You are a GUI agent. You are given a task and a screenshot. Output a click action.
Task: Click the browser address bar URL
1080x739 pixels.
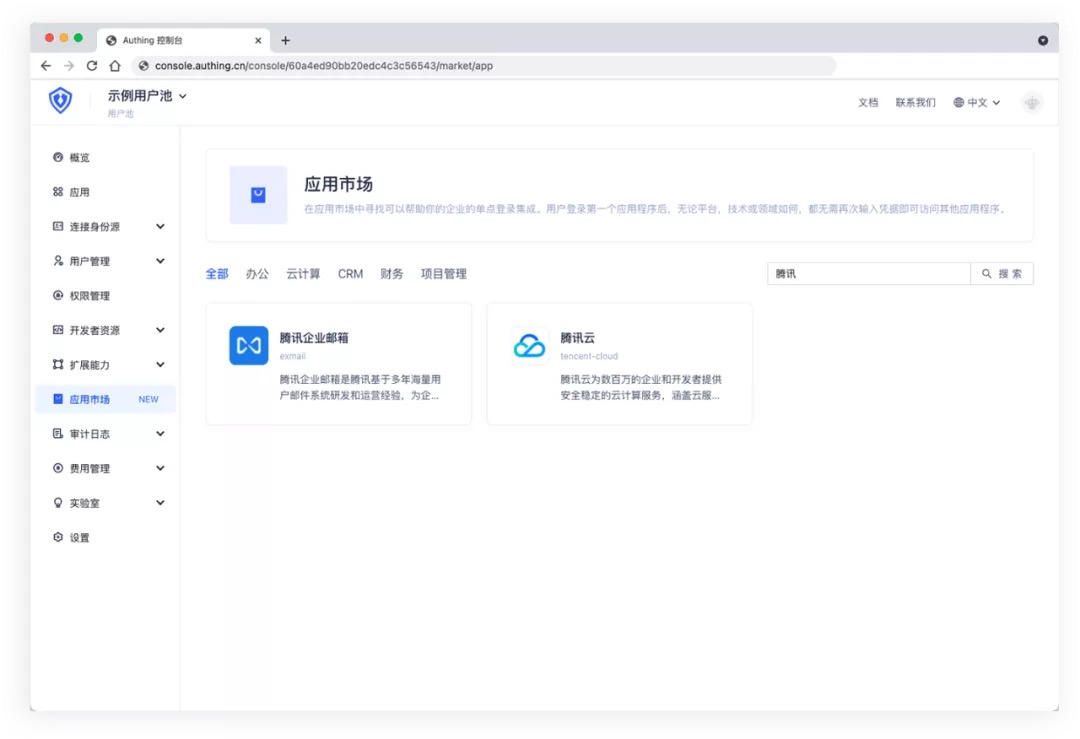tap(324, 65)
